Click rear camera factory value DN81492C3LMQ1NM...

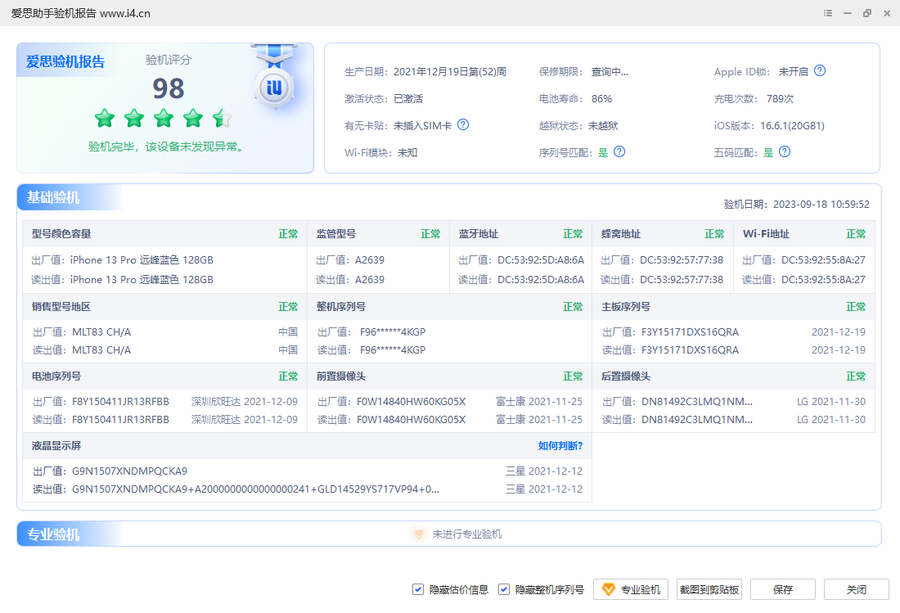tap(697, 401)
